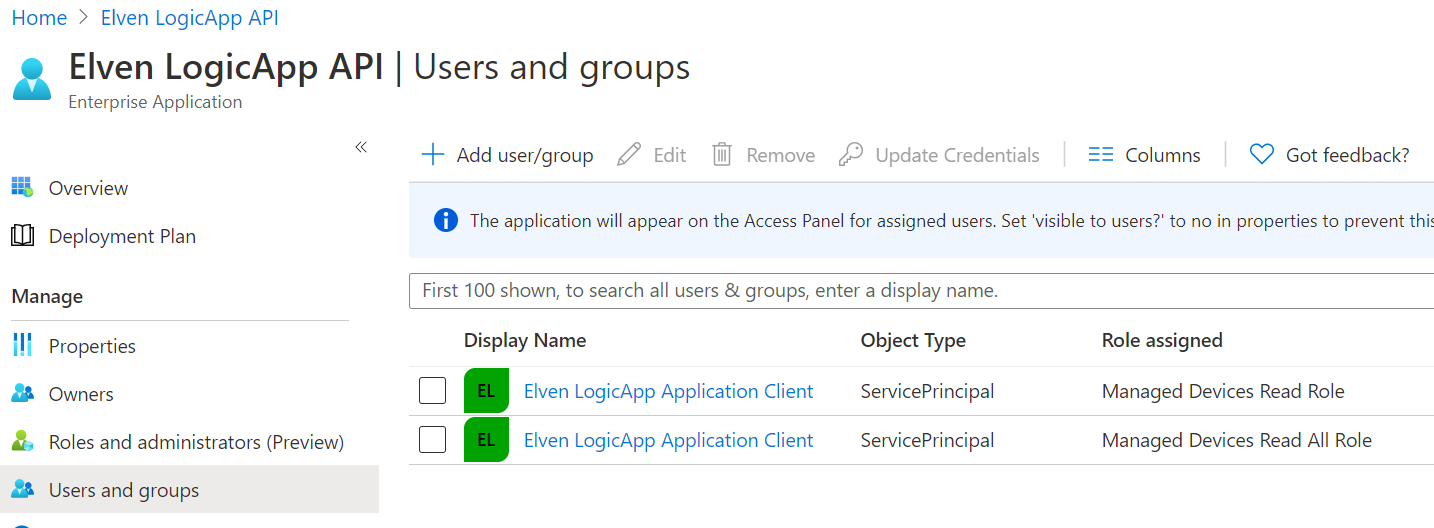Click the Enterprise Application avatar icon
This screenshot has height=528, width=1434.
[32, 79]
